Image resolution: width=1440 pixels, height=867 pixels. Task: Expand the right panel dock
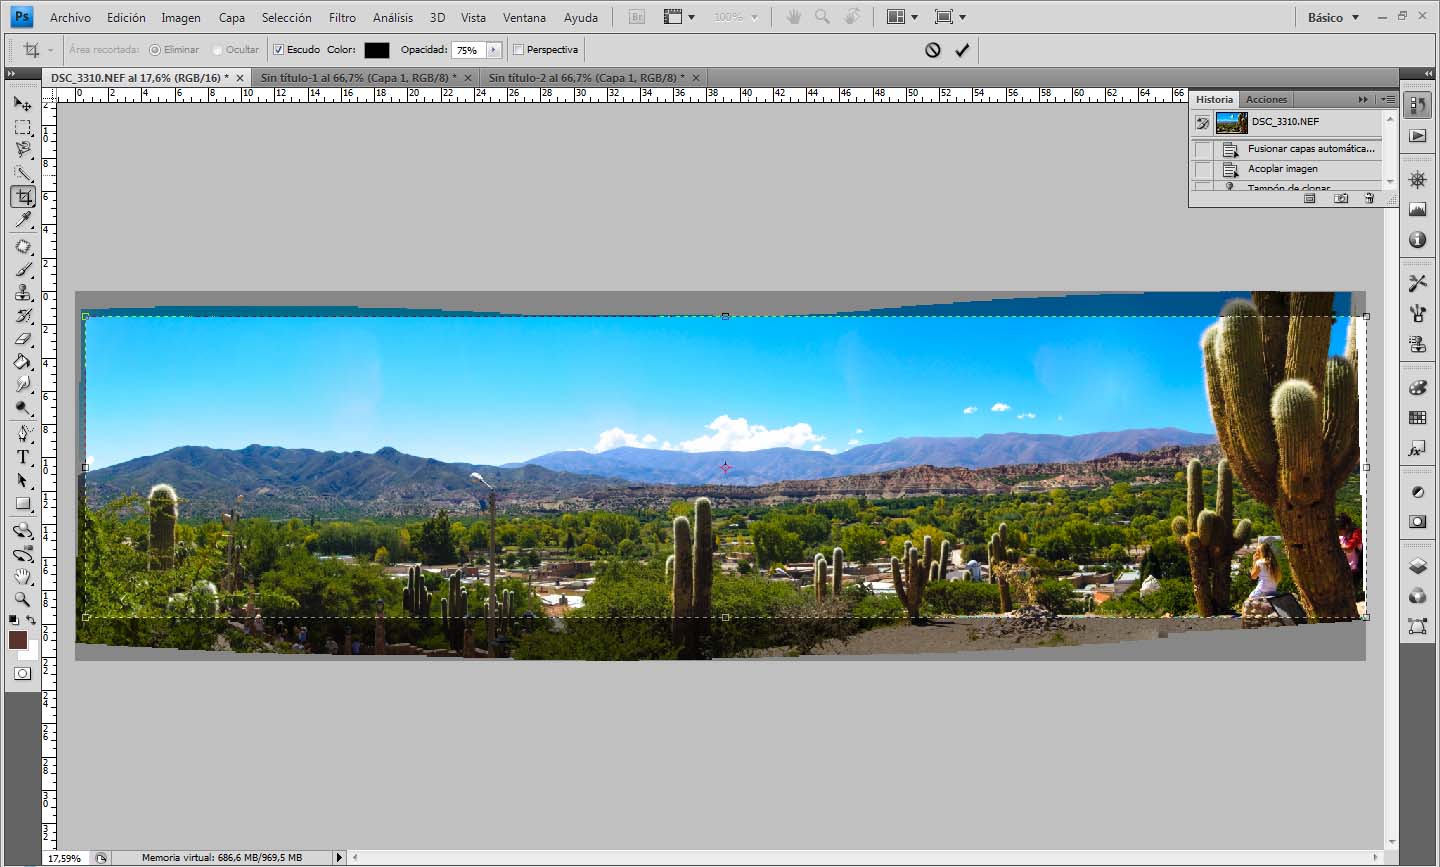1428,74
